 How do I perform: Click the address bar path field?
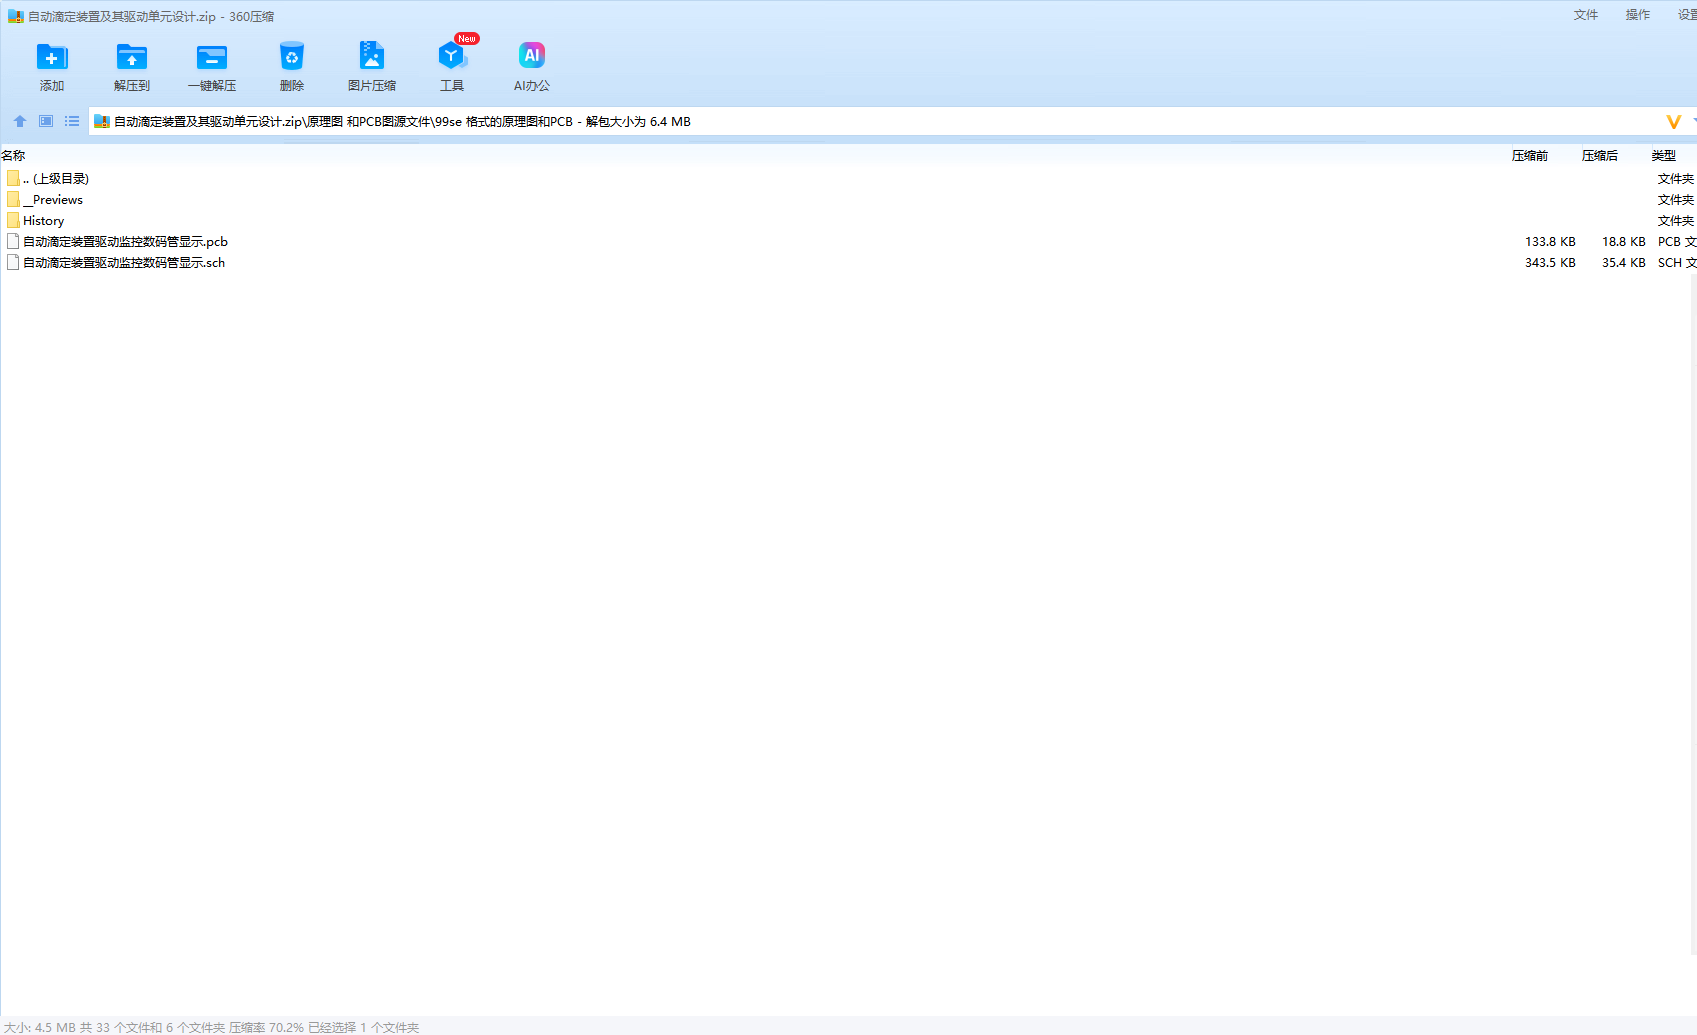click(x=900, y=122)
